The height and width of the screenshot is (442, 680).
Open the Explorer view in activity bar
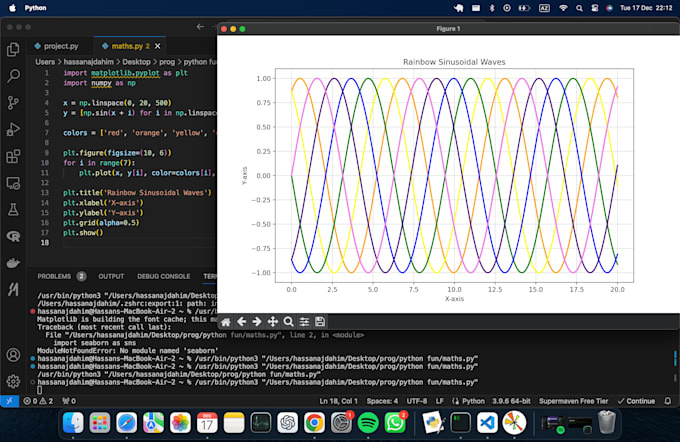pyautogui.click(x=13, y=49)
